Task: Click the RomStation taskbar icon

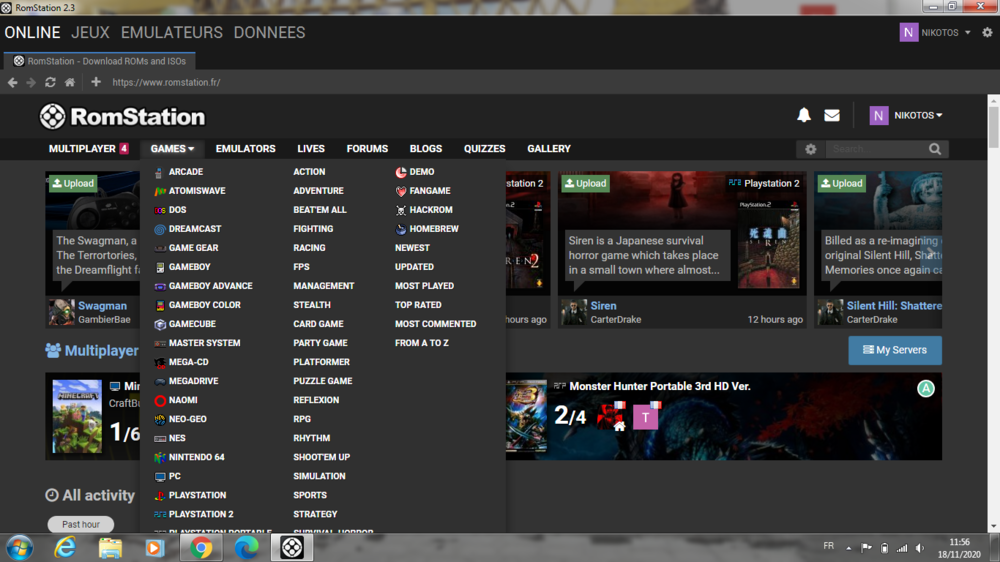Action: 291,547
